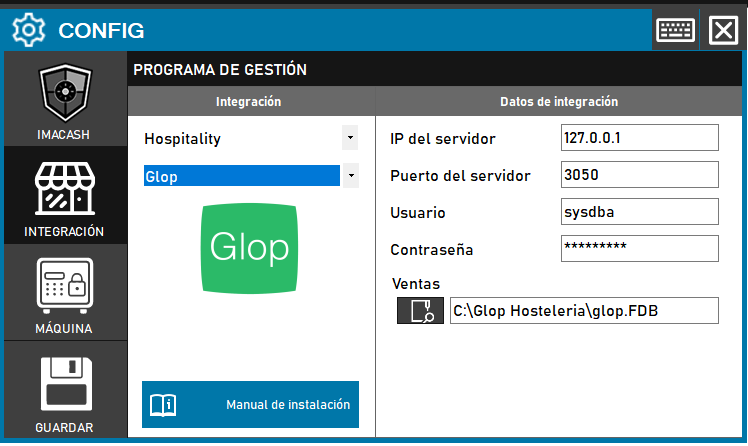Expand the Hospitality dropdown arrow
The width and height of the screenshot is (748, 446).
point(350,138)
